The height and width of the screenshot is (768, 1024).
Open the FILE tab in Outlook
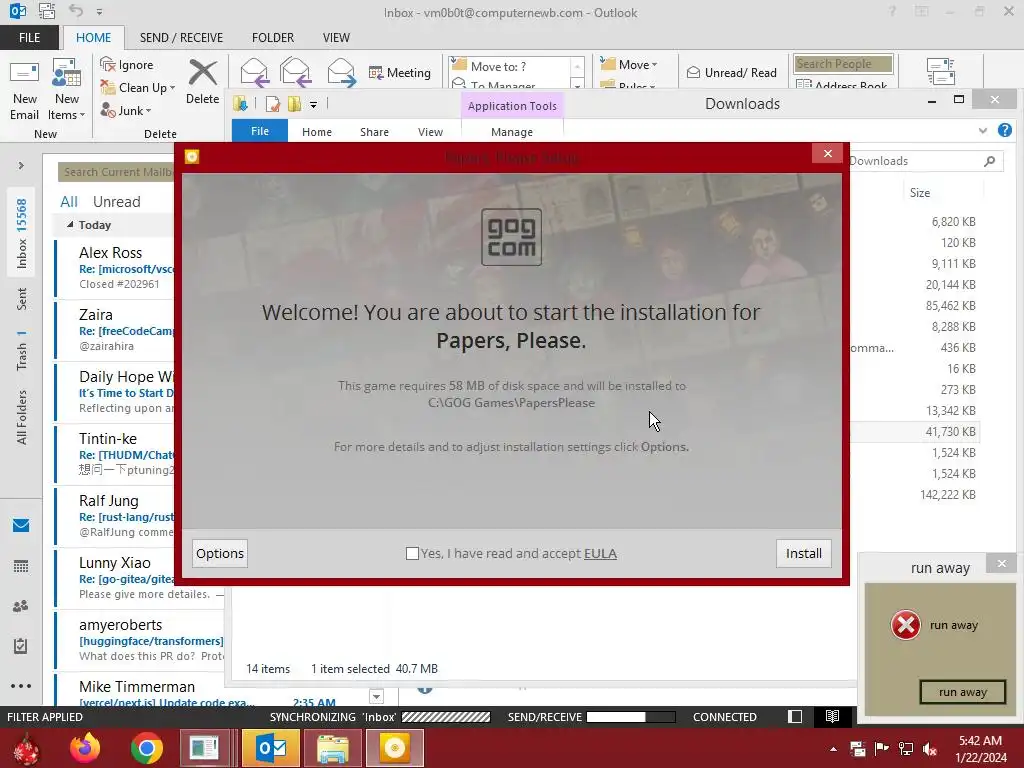29,38
